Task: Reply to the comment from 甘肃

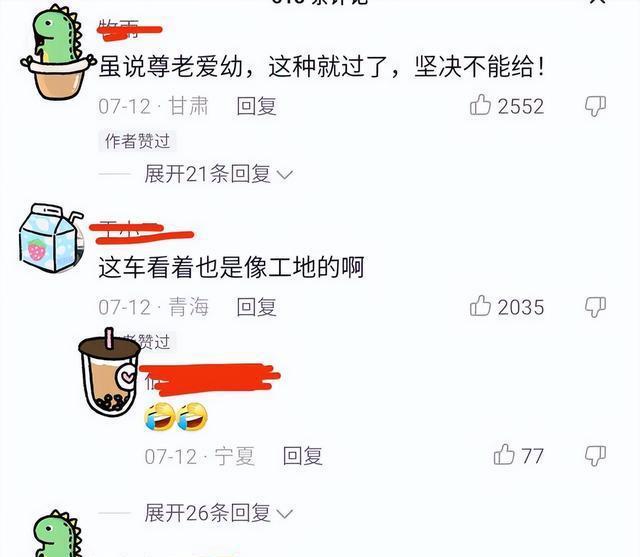Action: pos(256,106)
